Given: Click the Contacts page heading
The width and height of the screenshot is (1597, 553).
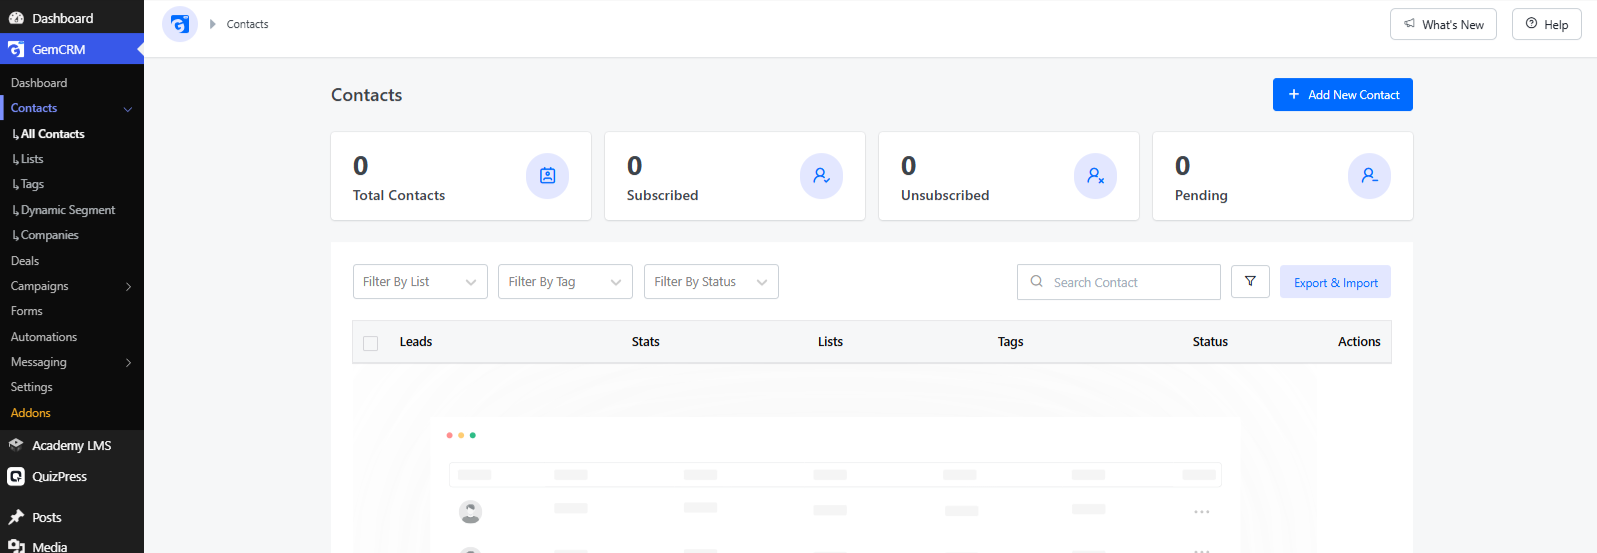Looking at the screenshot, I should coord(367,95).
